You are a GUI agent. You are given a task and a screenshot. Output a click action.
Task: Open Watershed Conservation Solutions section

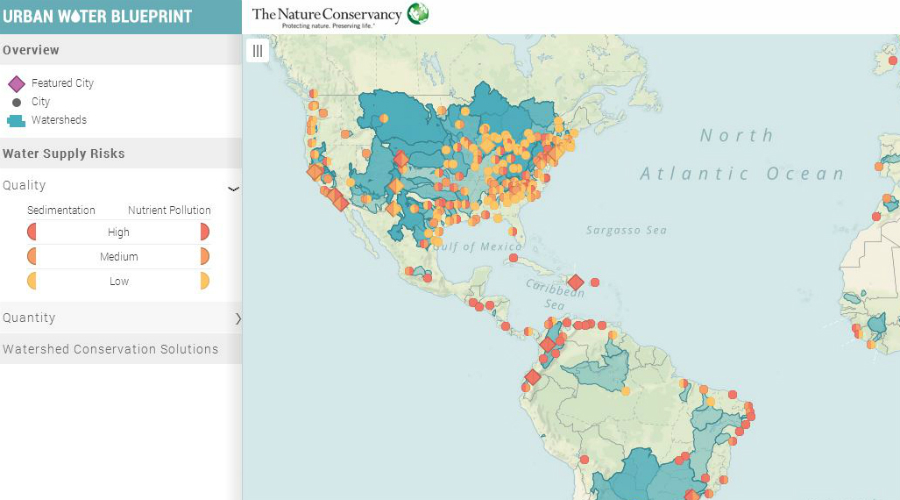(110, 349)
